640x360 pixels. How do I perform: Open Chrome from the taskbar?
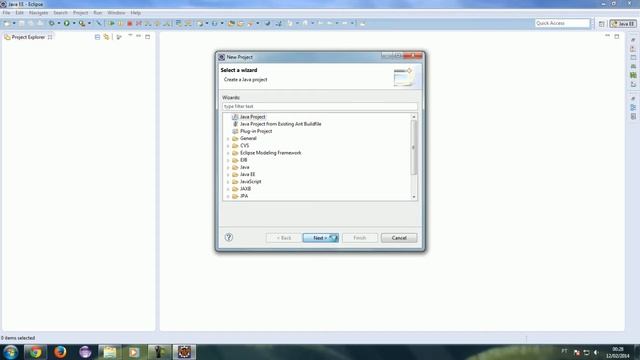click(36, 352)
